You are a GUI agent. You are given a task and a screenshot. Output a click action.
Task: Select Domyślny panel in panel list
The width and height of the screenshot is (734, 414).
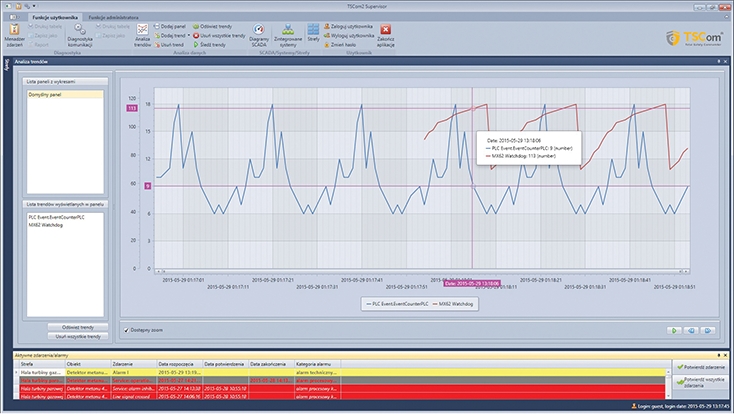[x=65, y=95]
